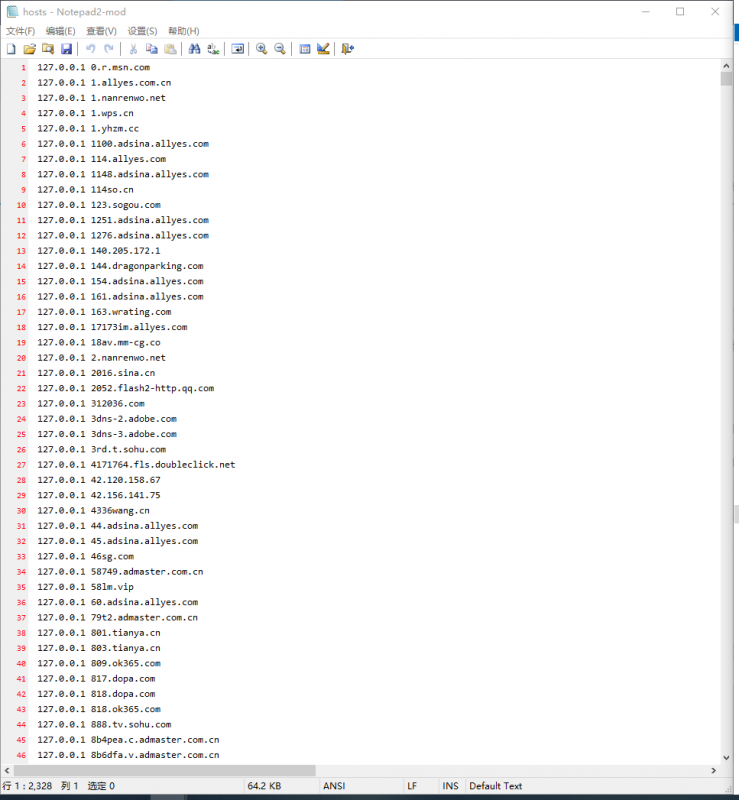Click the line 13 entry 140.205.172.1
Screen dimensions: 739x800
coord(125,250)
